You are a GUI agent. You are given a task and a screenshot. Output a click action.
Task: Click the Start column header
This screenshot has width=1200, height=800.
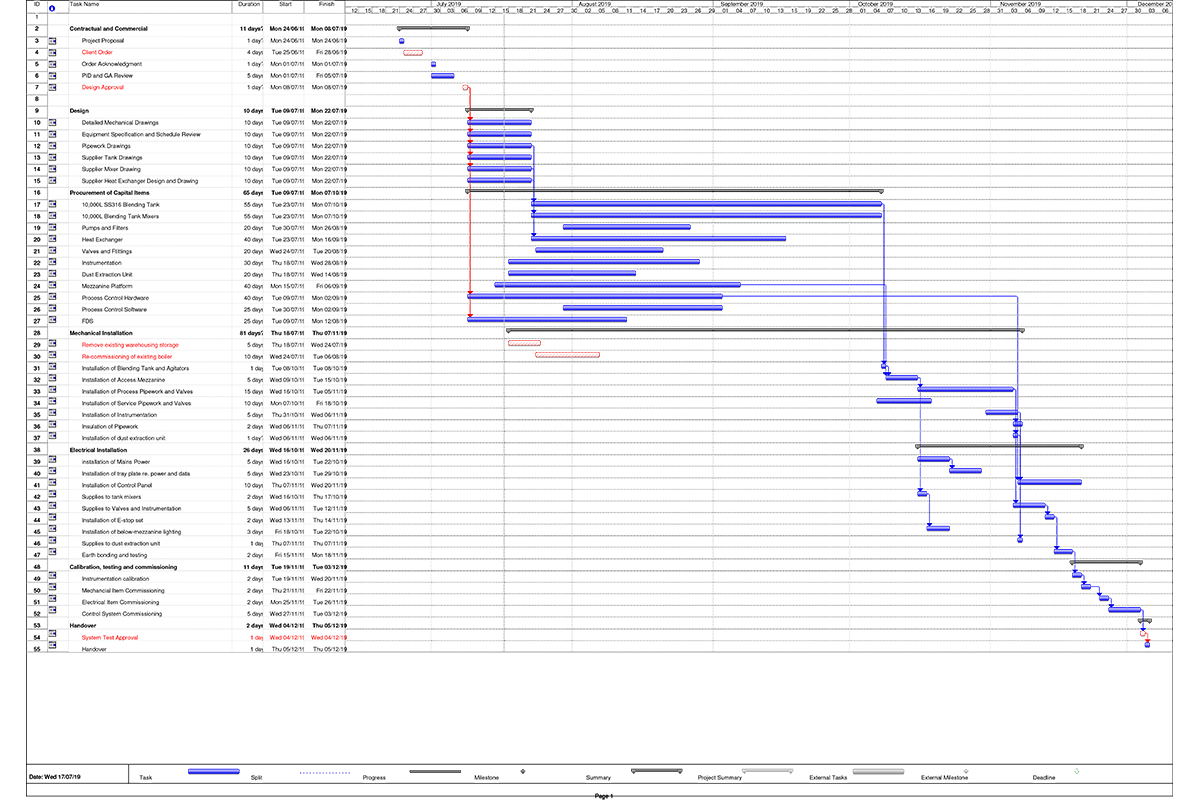[285, 4]
